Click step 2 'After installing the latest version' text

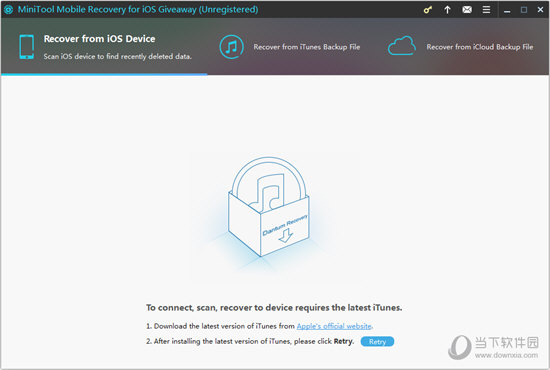(x=250, y=341)
